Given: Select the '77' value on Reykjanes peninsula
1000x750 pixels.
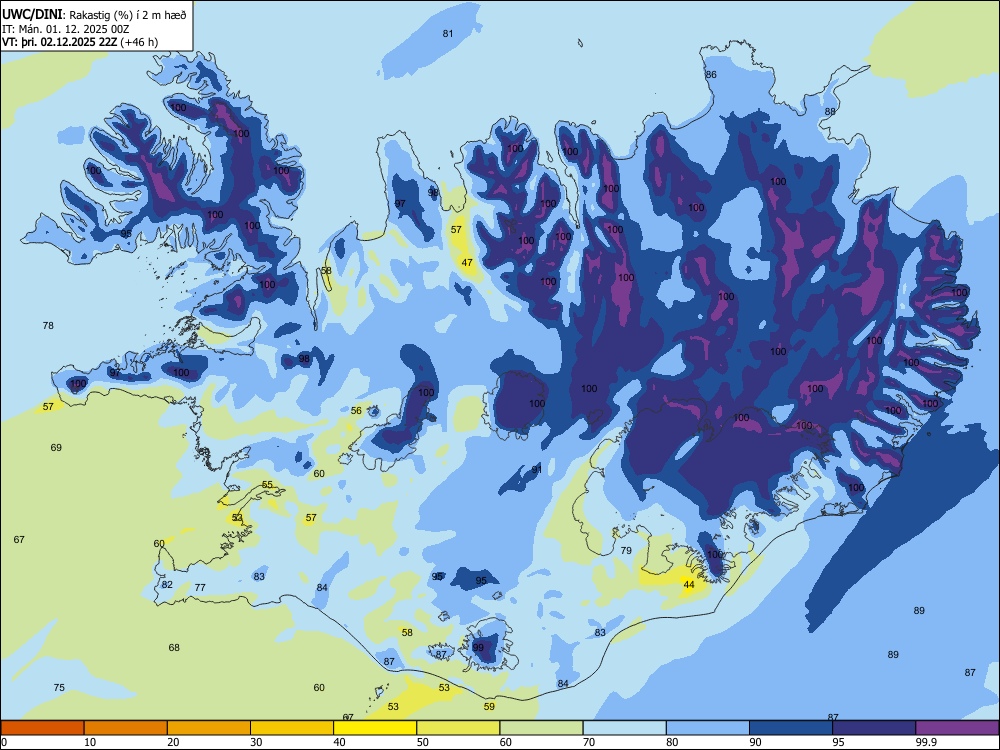Looking at the screenshot, I should (x=200, y=587).
